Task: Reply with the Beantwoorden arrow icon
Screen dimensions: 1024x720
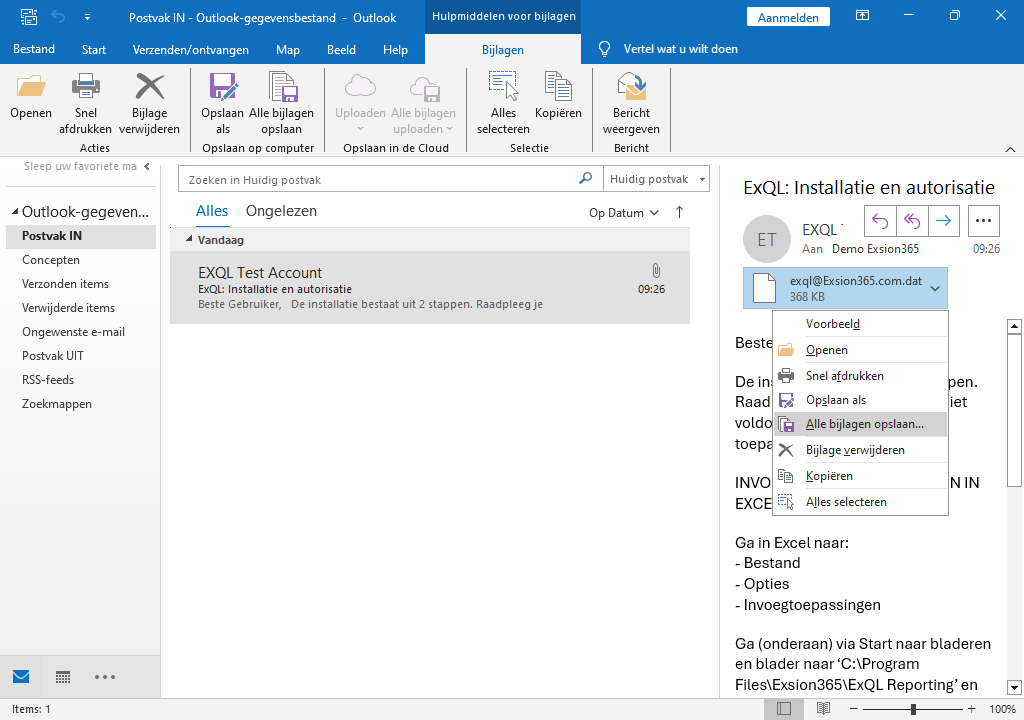Action: tap(880, 221)
